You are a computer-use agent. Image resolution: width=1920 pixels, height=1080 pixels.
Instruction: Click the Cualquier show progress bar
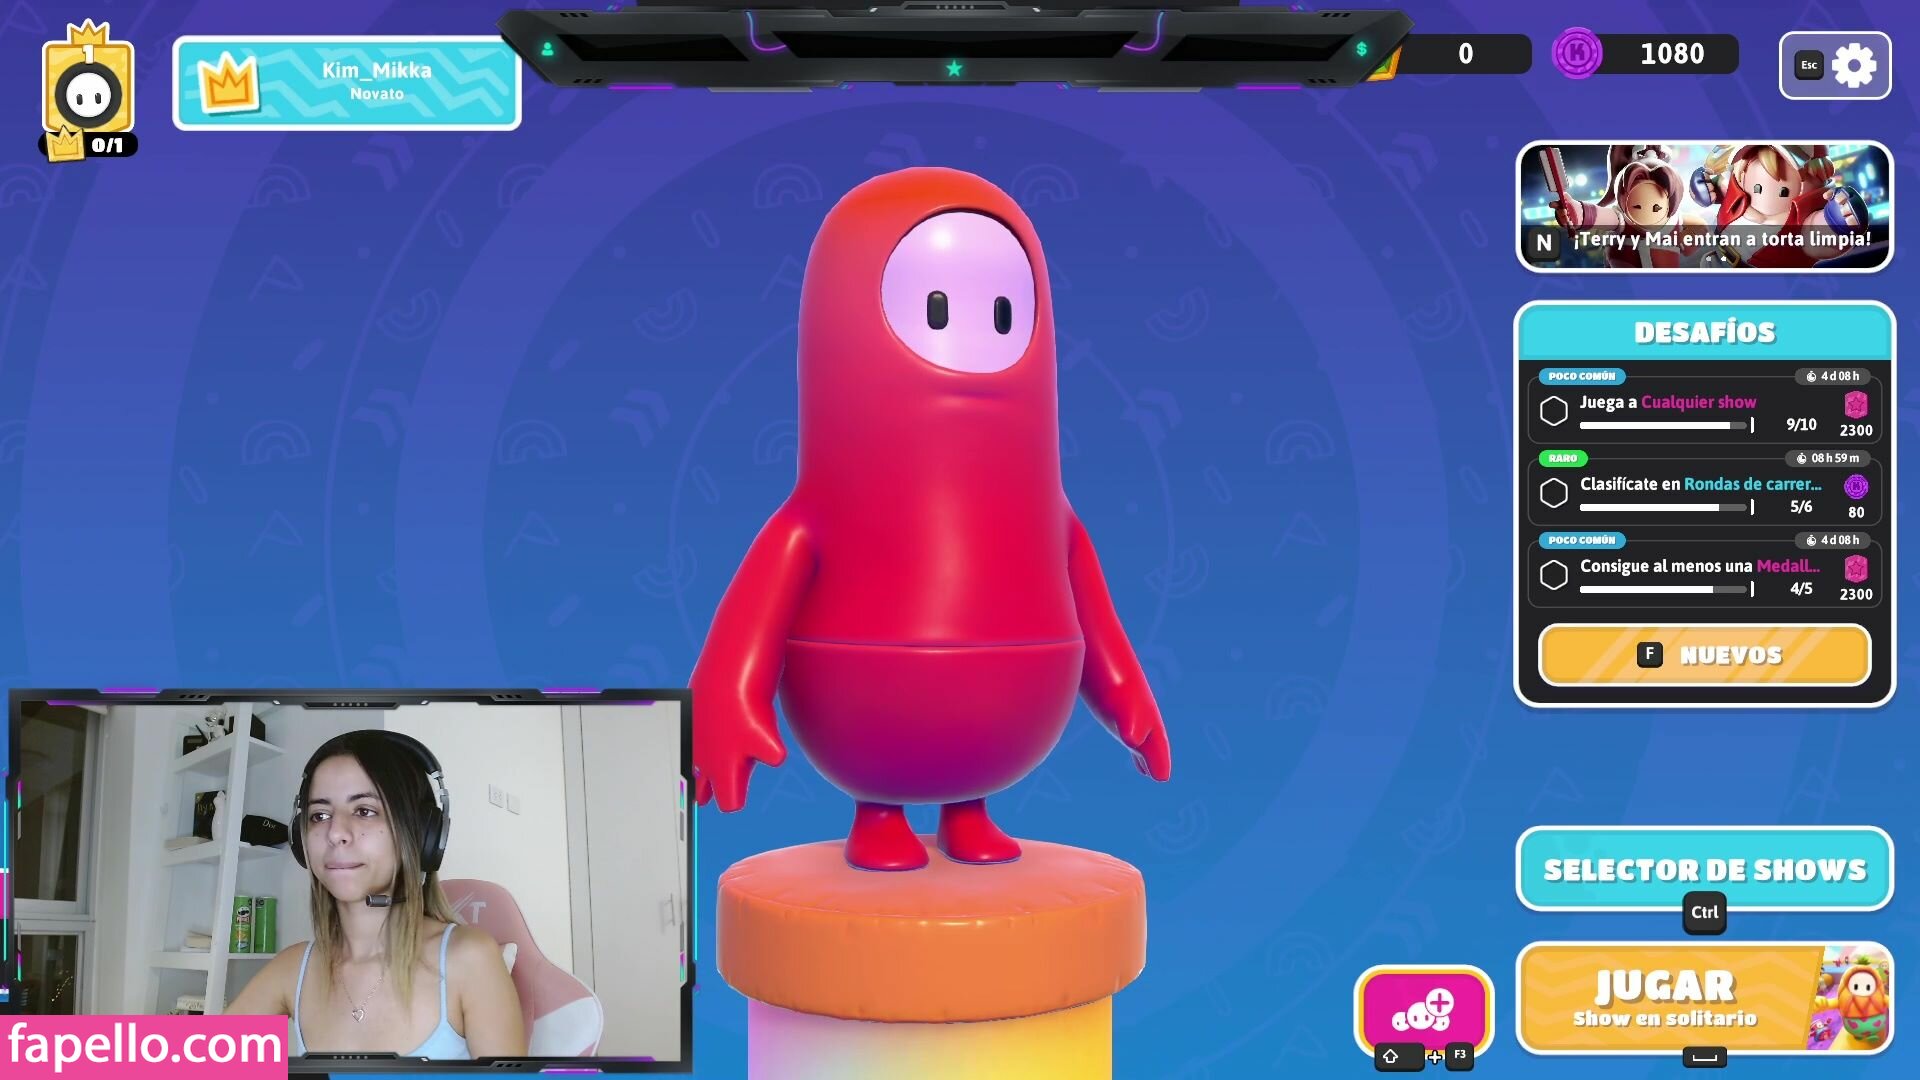click(1664, 426)
